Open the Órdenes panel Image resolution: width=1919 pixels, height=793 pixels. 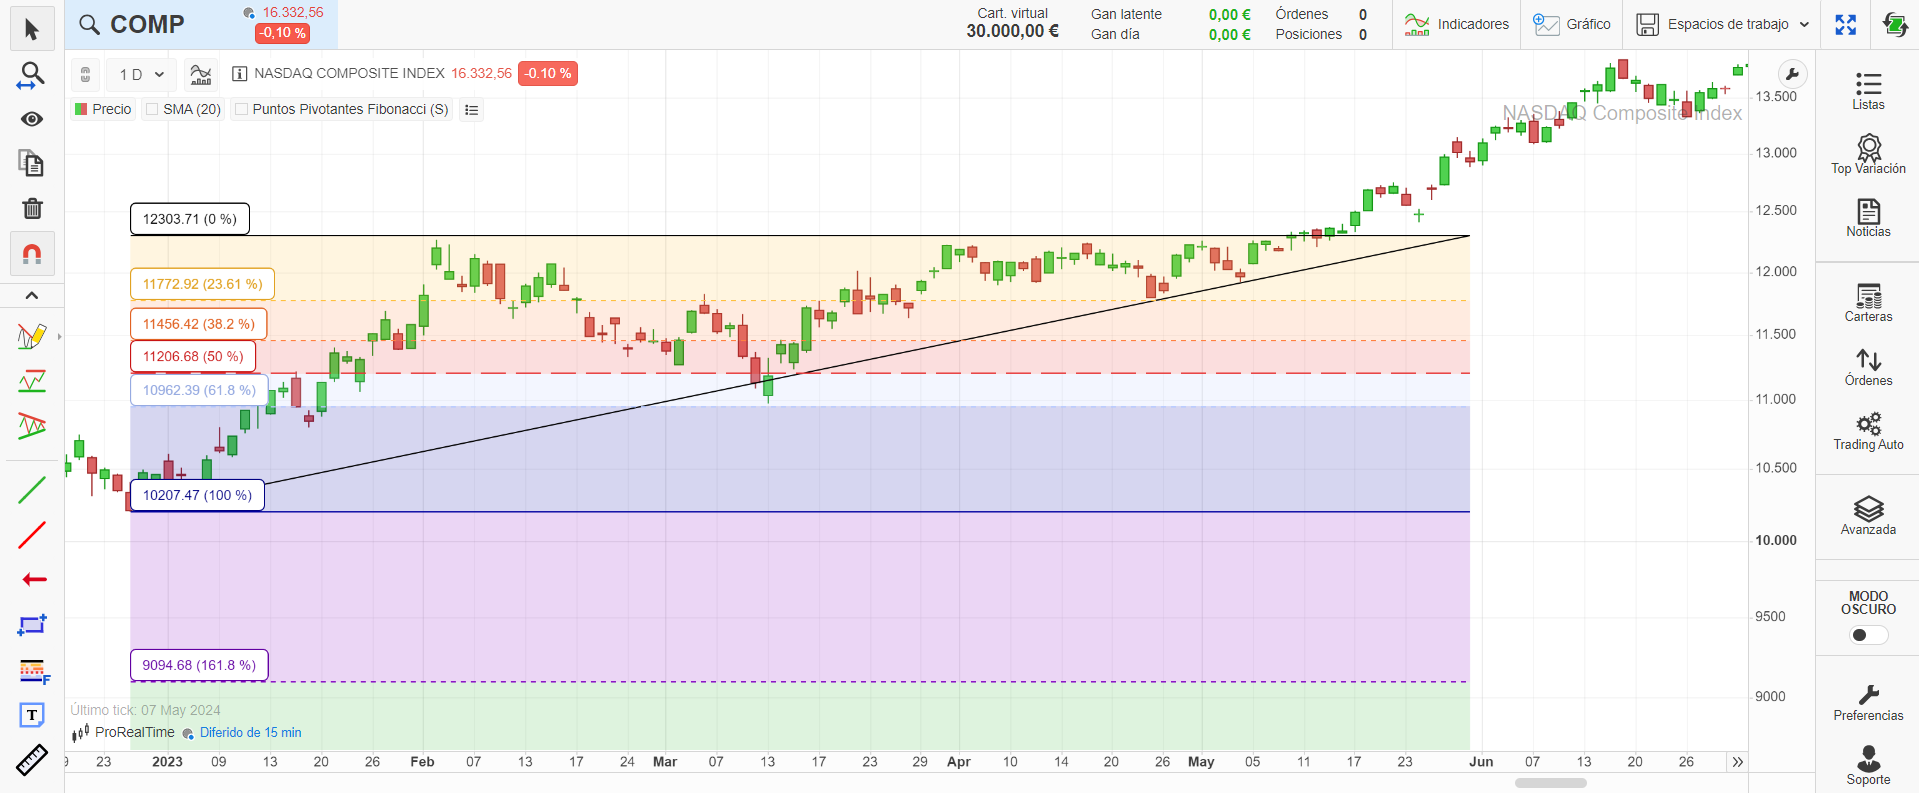[1868, 367]
